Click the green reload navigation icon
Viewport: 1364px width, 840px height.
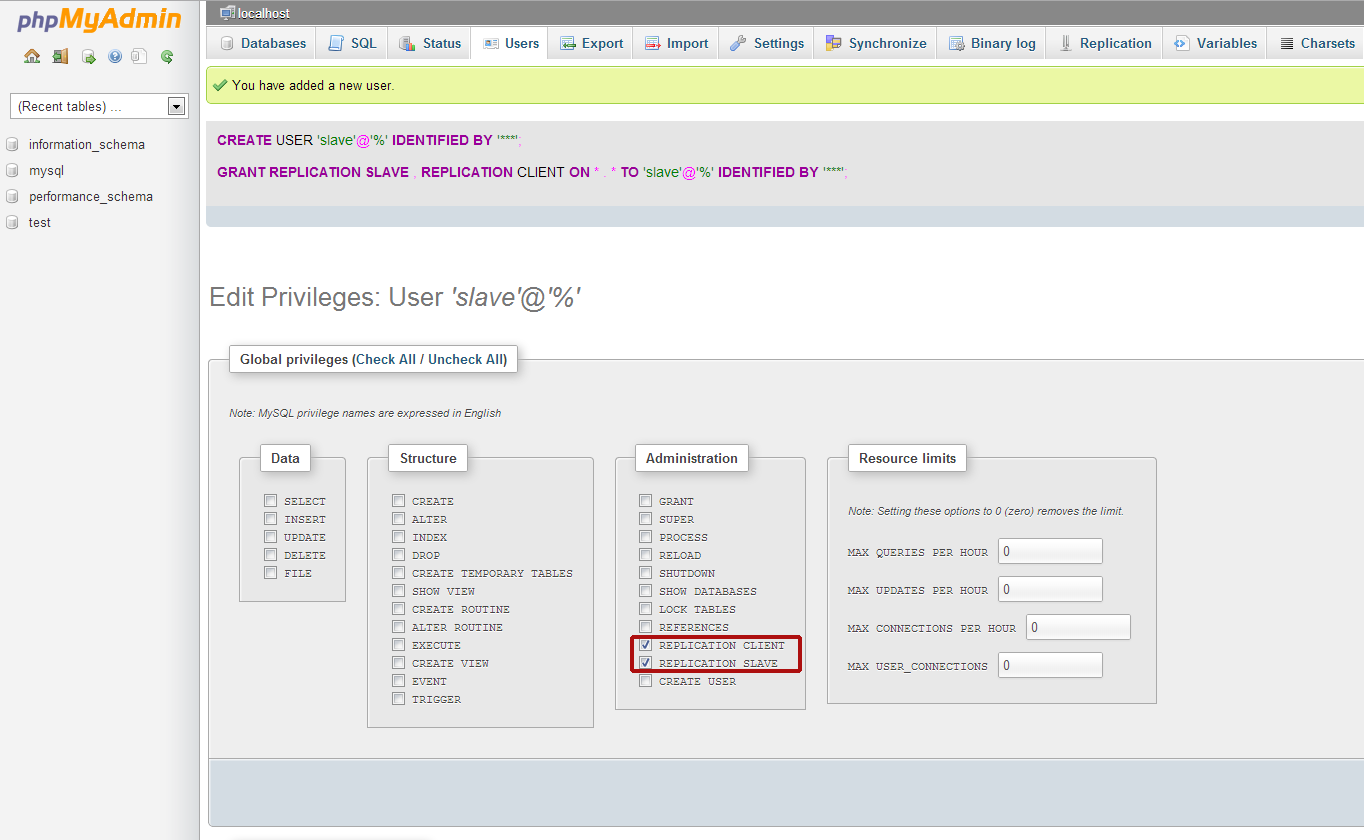(x=167, y=56)
